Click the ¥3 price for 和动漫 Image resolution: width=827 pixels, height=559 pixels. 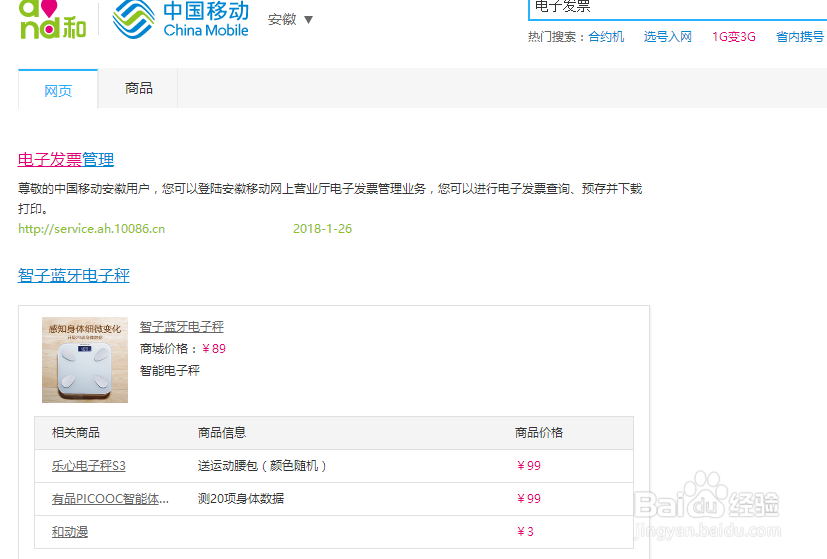click(x=525, y=532)
